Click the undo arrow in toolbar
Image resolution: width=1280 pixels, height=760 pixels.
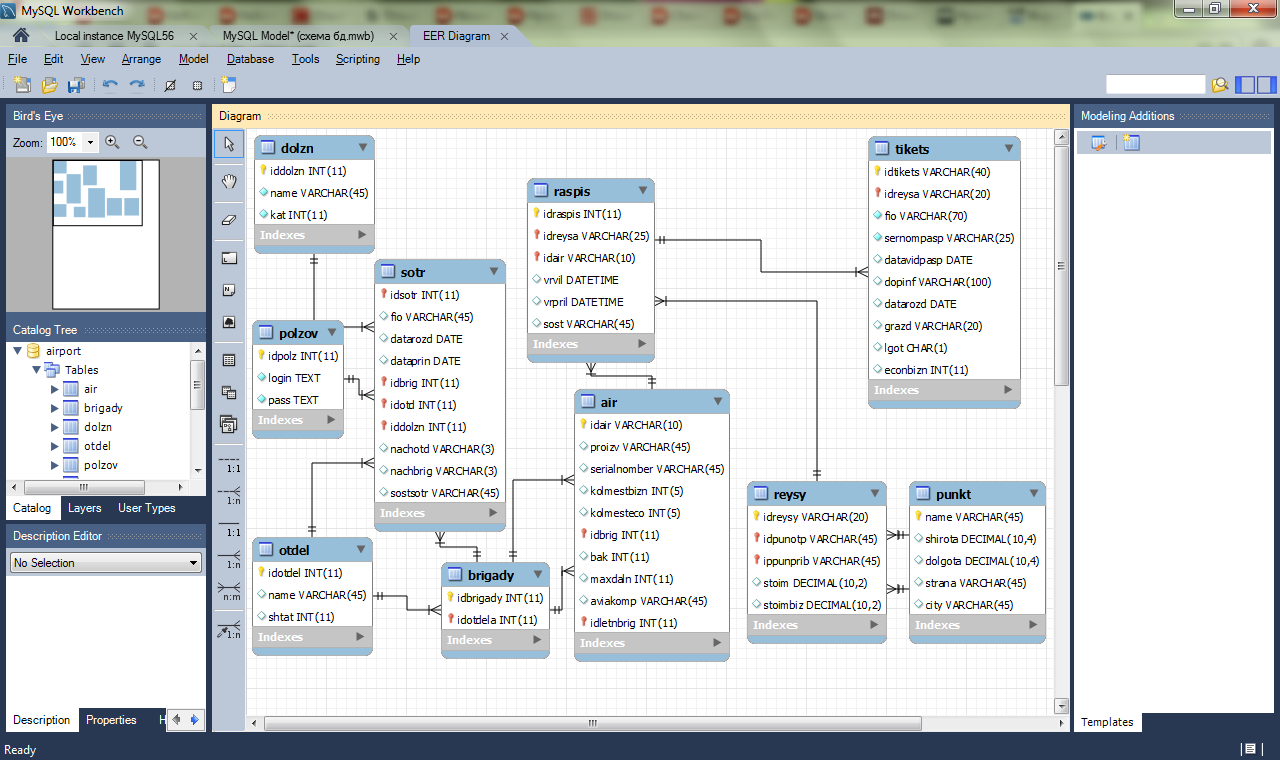click(x=110, y=86)
